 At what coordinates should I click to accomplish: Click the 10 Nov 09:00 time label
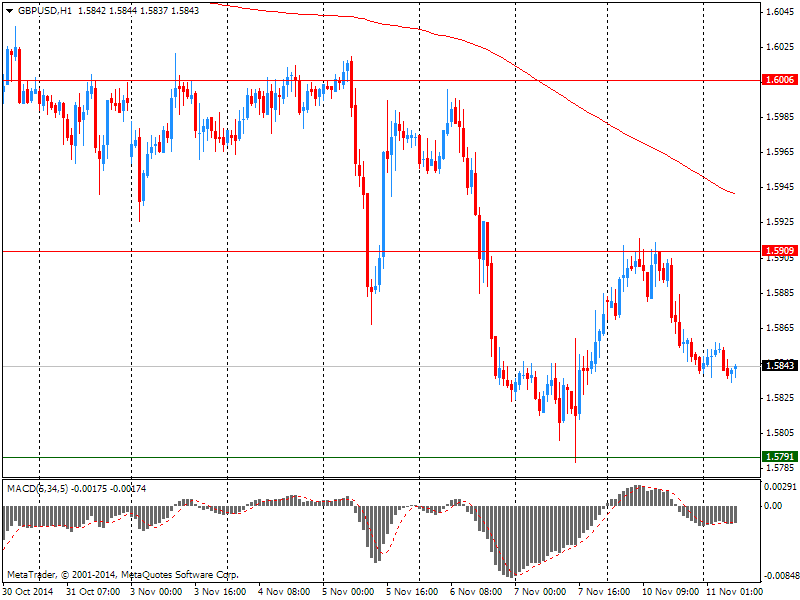coord(670,592)
